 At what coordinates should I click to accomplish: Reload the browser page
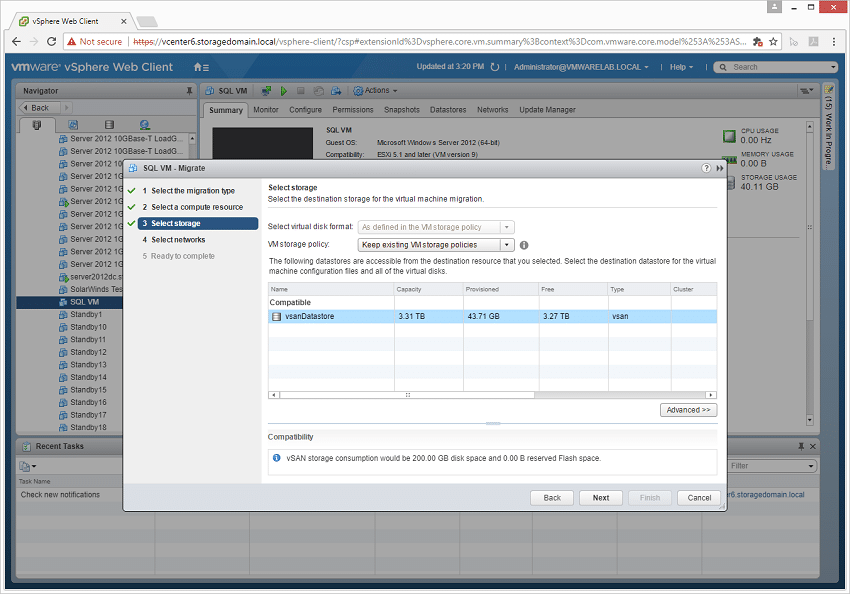point(51,42)
